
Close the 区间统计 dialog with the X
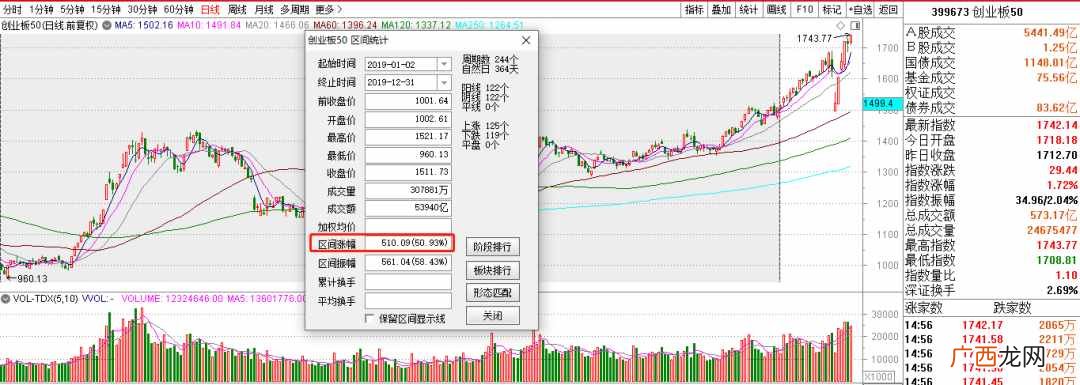(526, 41)
